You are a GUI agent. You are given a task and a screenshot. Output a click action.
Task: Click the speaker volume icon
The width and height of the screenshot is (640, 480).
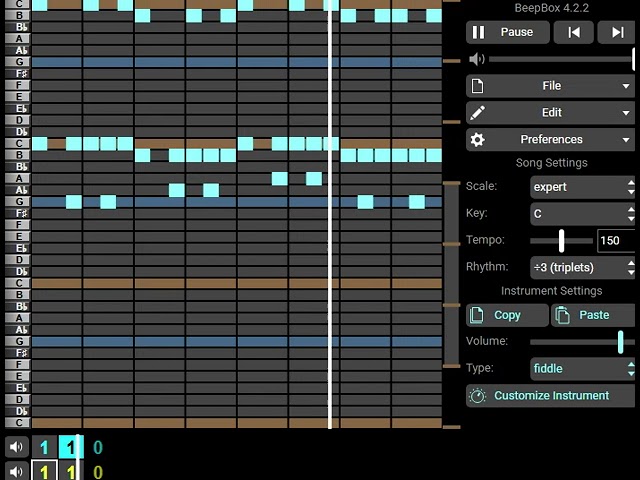[476, 59]
